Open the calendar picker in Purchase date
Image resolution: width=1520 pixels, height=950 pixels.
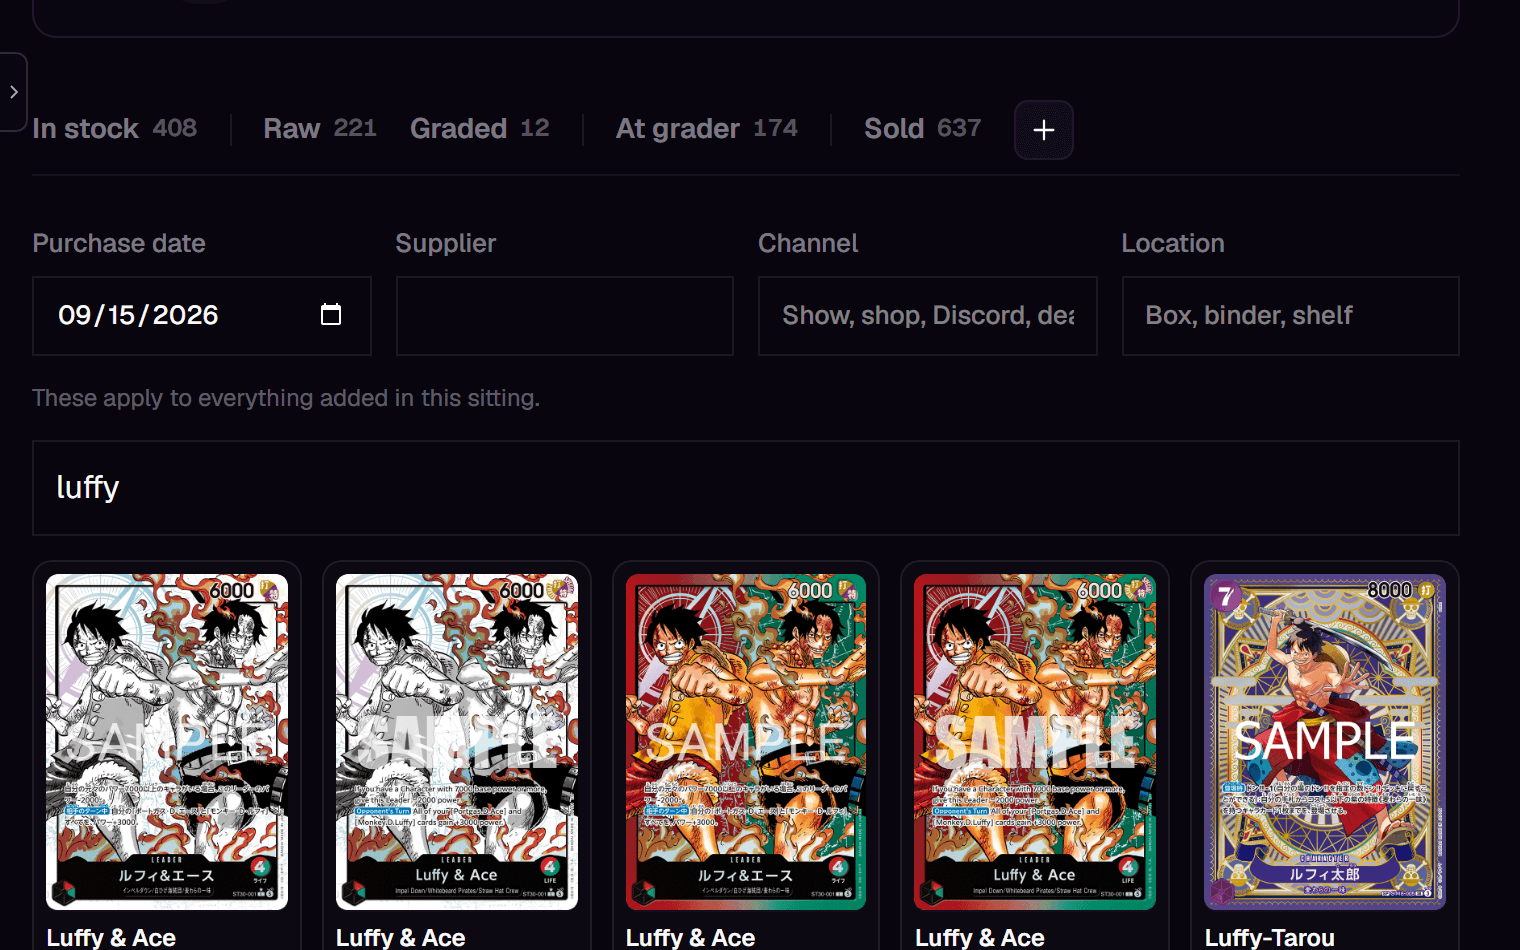(331, 315)
